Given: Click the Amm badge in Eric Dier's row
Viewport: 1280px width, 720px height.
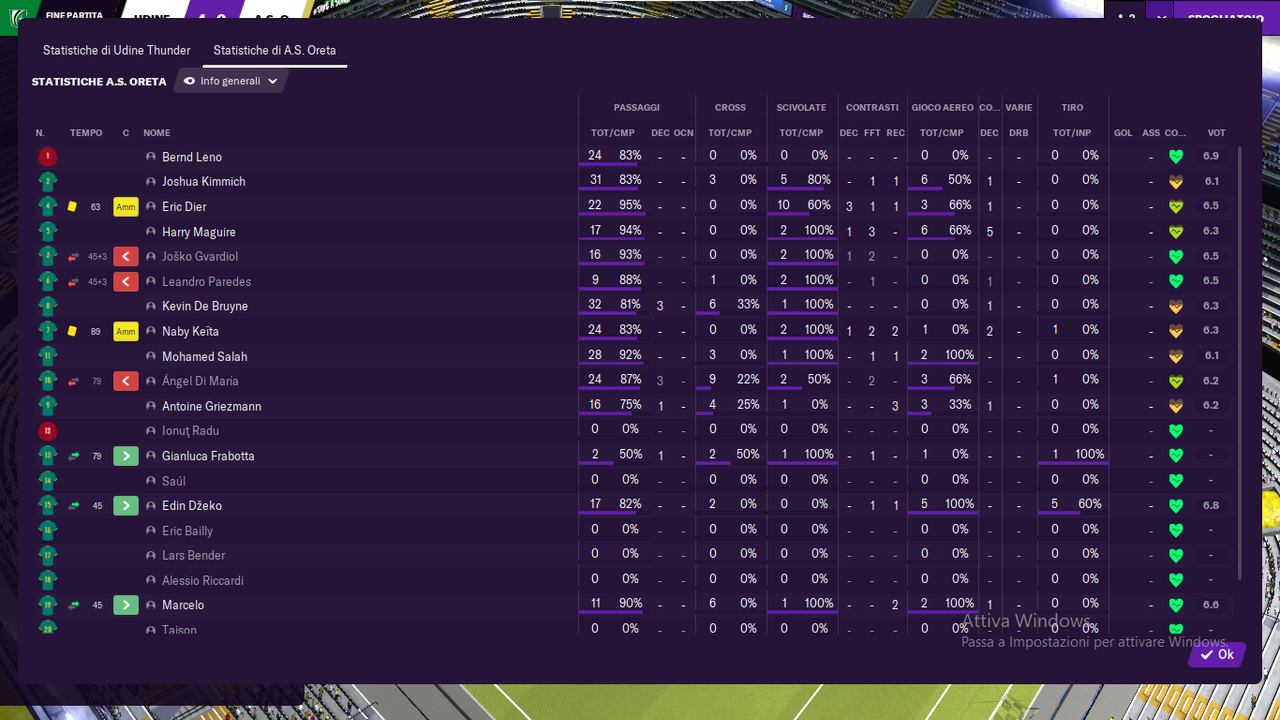Looking at the screenshot, I should (x=126, y=207).
